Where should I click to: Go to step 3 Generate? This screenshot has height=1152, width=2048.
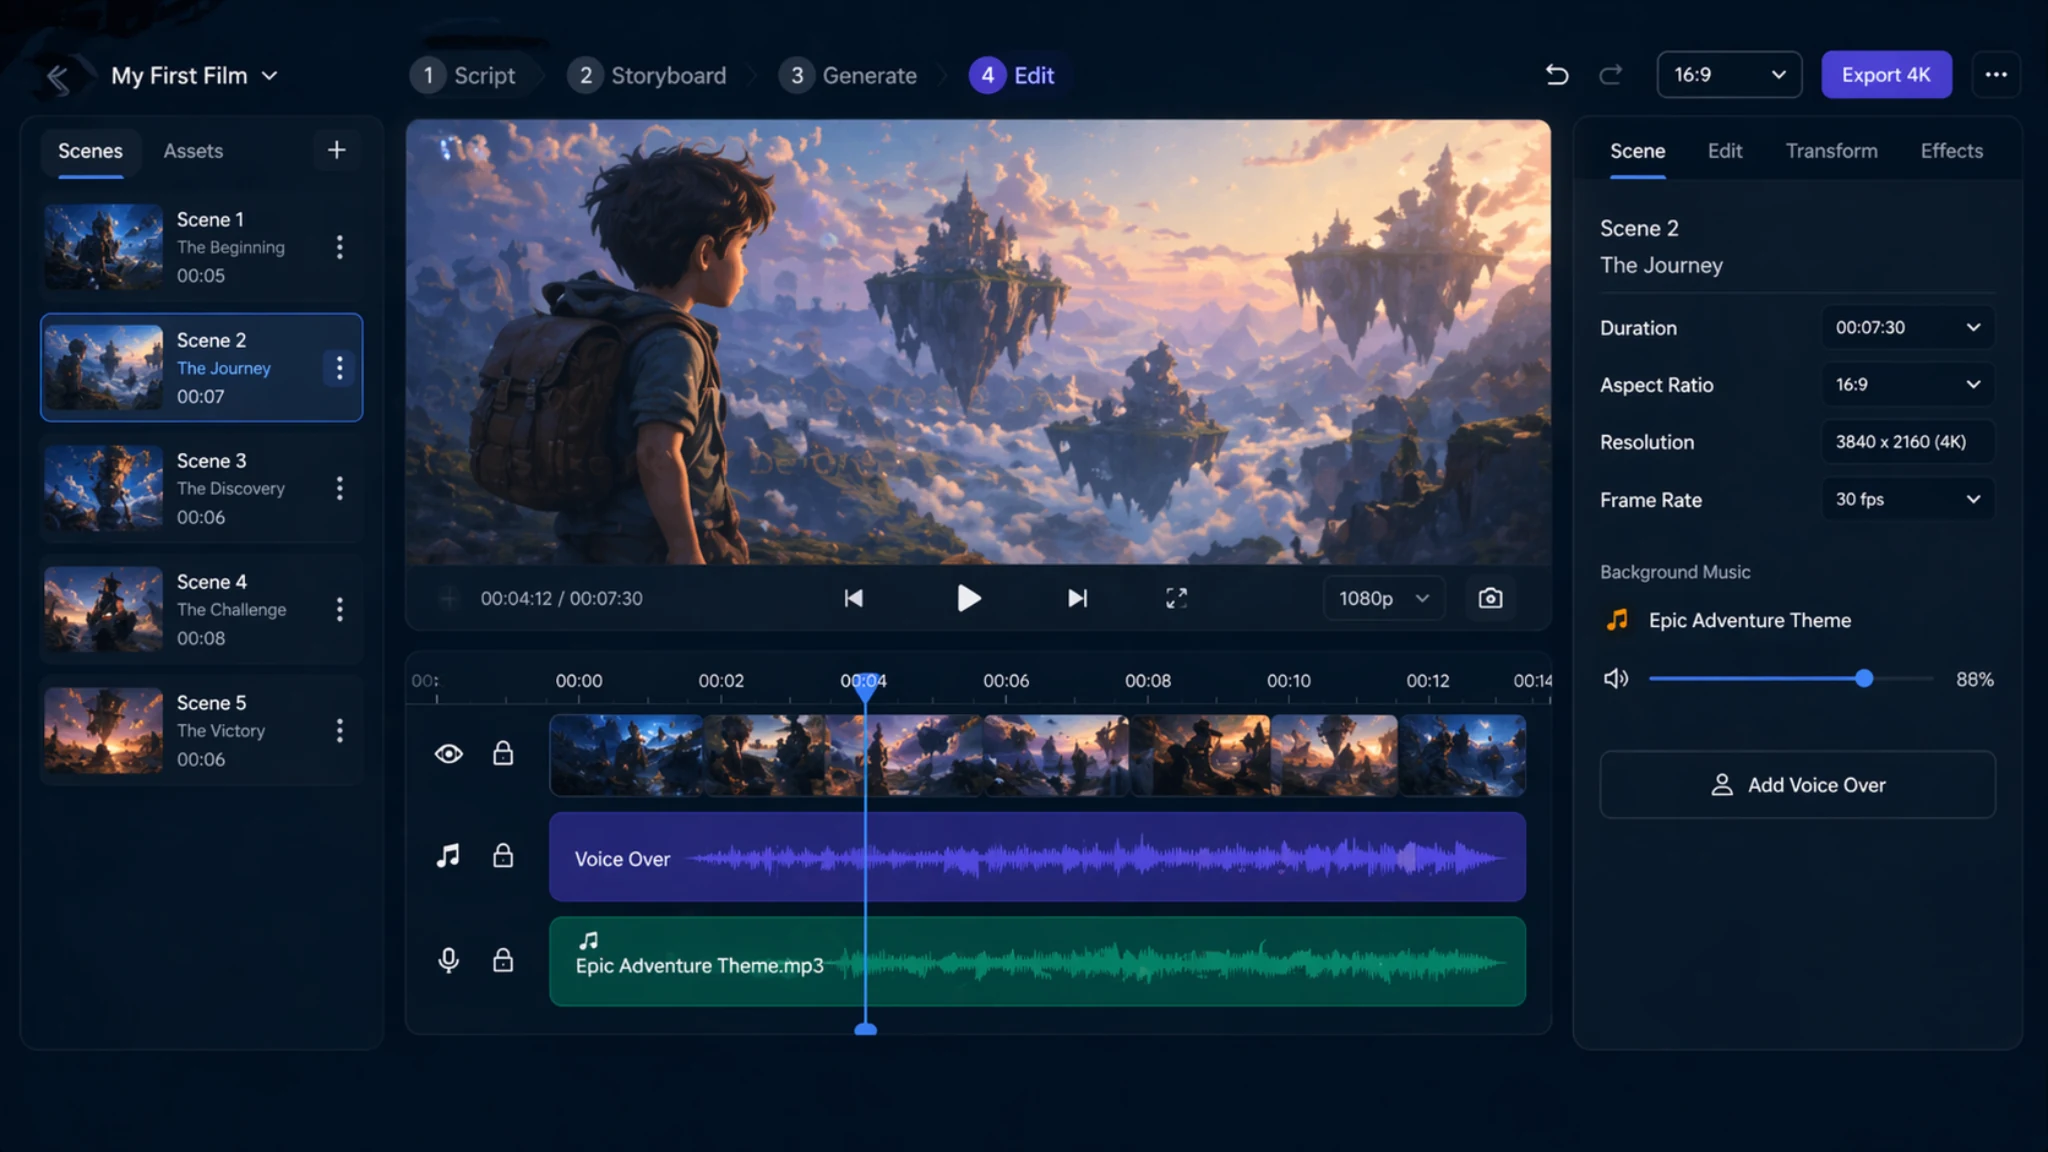pyautogui.click(x=848, y=75)
